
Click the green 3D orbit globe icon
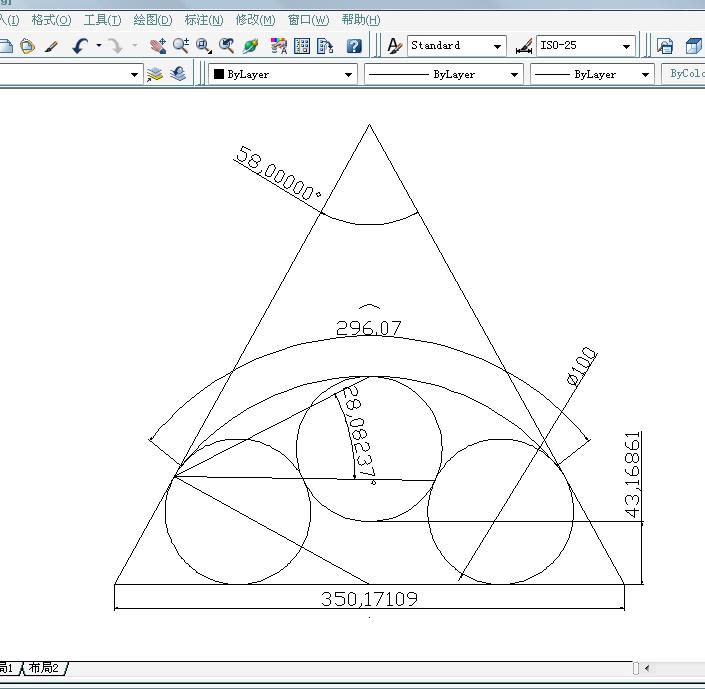point(250,46)
